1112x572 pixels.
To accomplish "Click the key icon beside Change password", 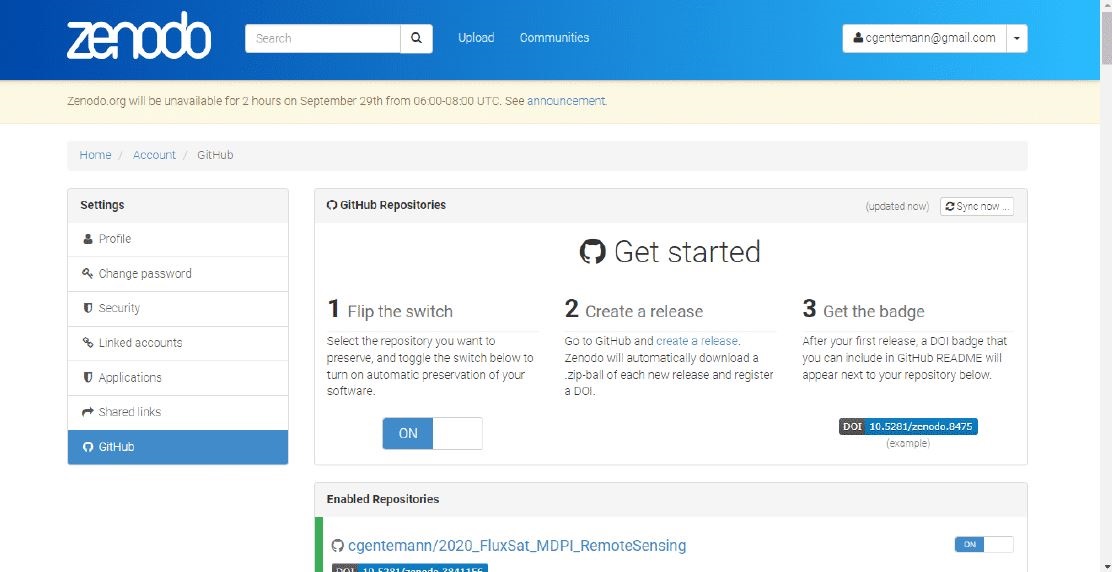I will click(88, 274).
